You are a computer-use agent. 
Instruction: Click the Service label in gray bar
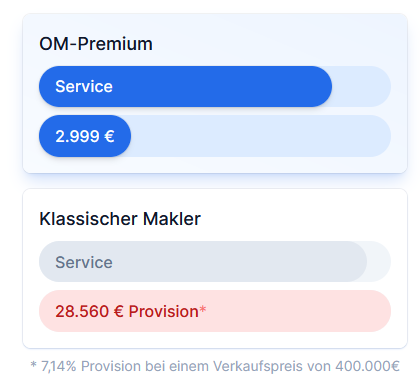tap(84, 262)
